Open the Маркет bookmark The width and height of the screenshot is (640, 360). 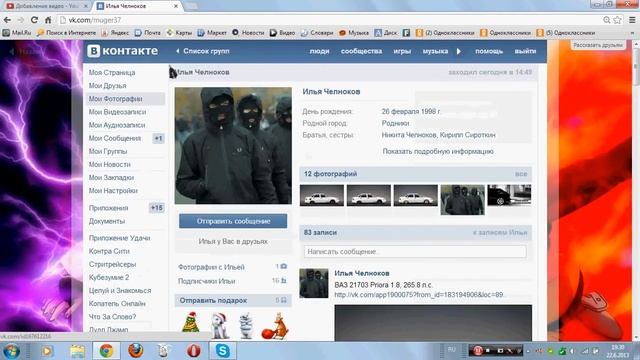pyautogui.click(x=212, y=33)
